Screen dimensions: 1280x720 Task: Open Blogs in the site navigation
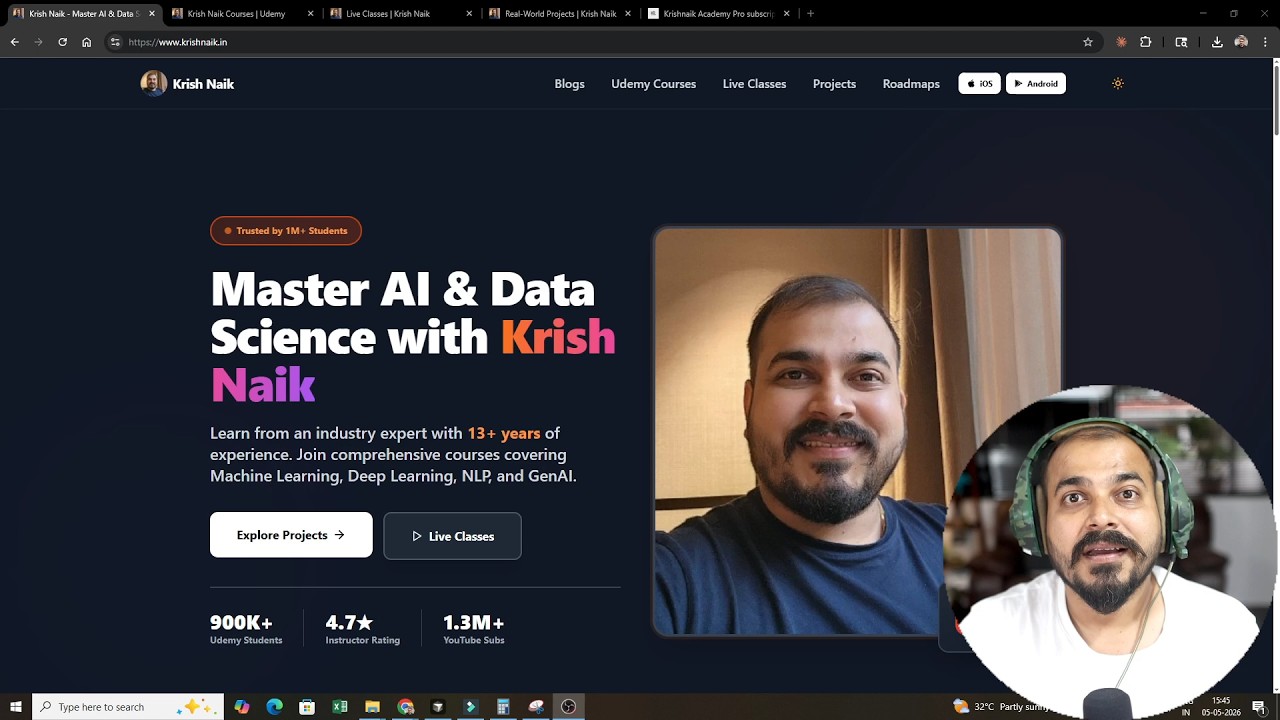(569, 84)
